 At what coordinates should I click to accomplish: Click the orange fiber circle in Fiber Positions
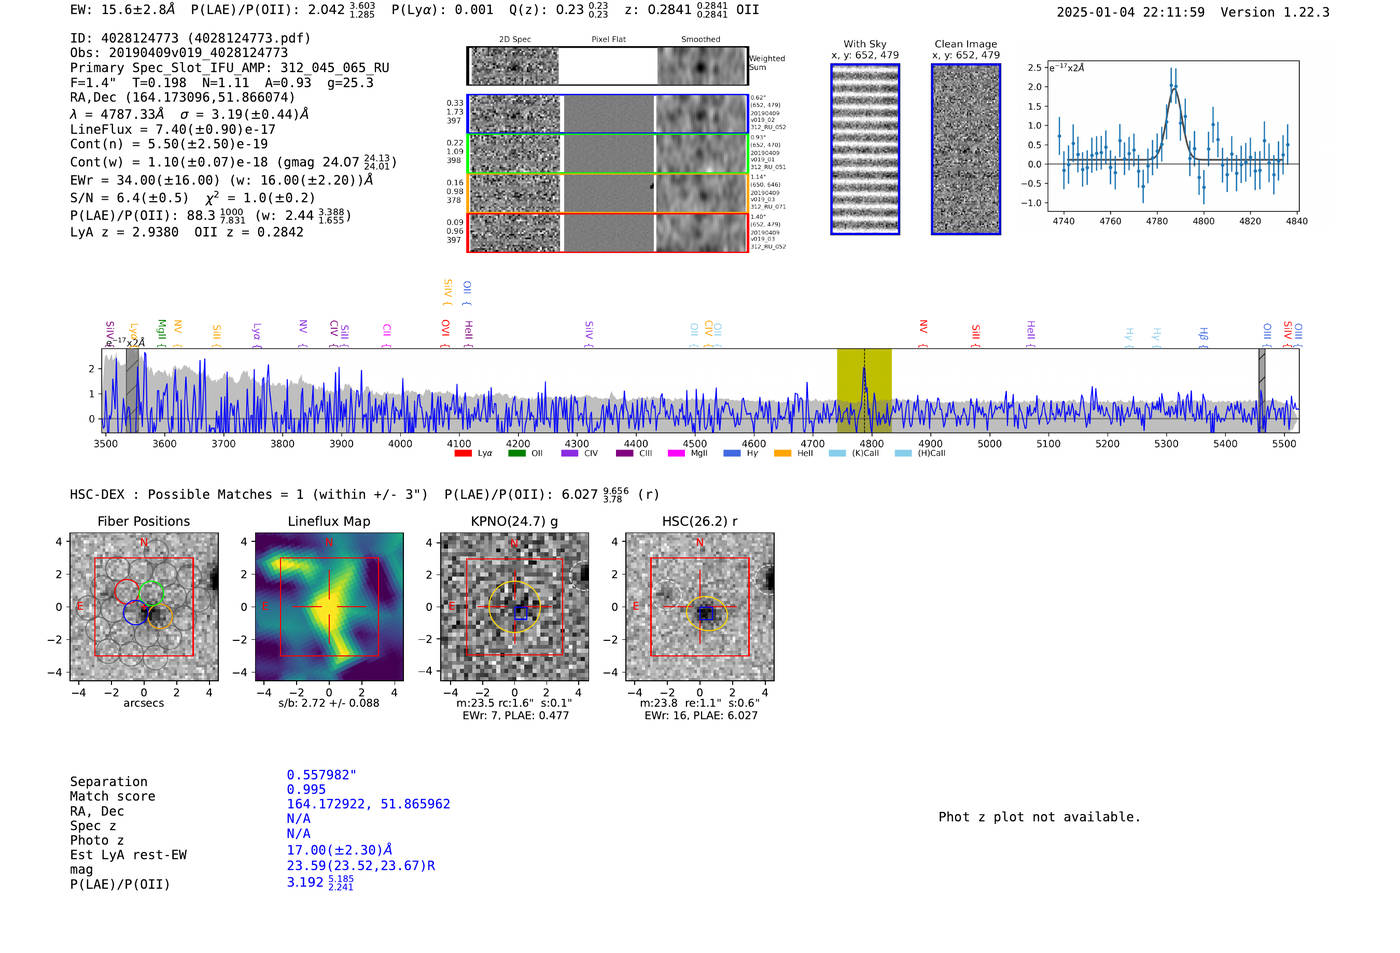tap(160, 615)
